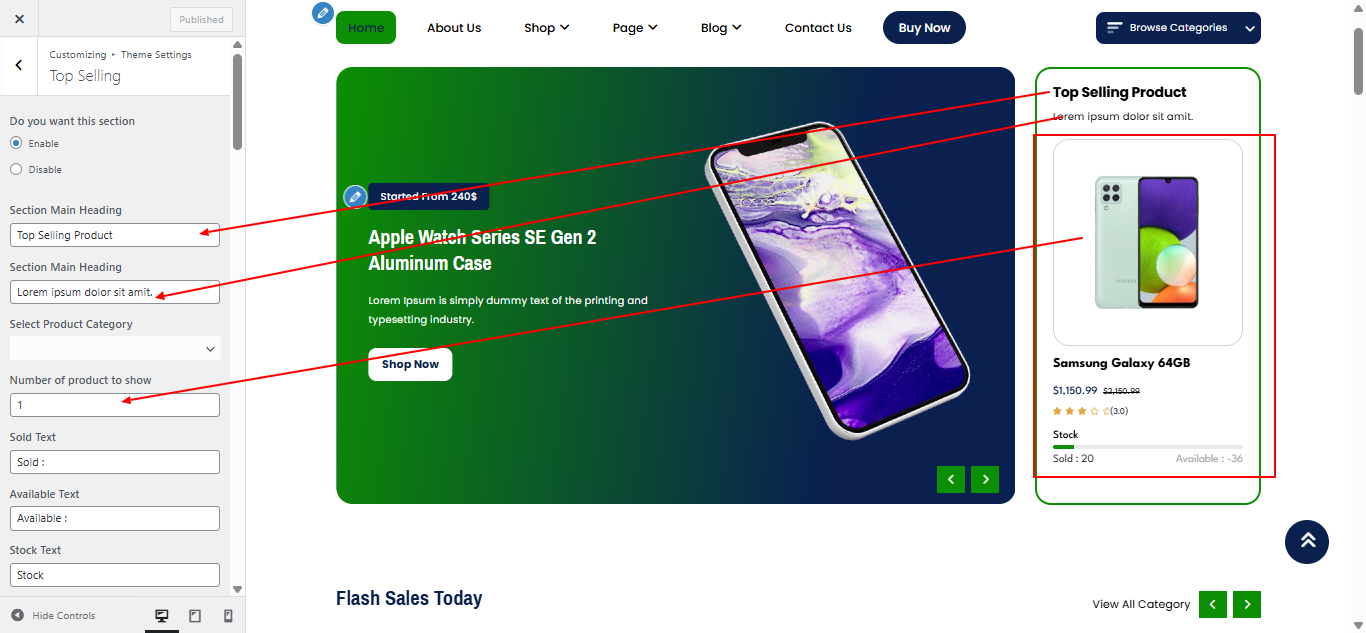Switch to desktop preview icon

[x=162, y=616]
